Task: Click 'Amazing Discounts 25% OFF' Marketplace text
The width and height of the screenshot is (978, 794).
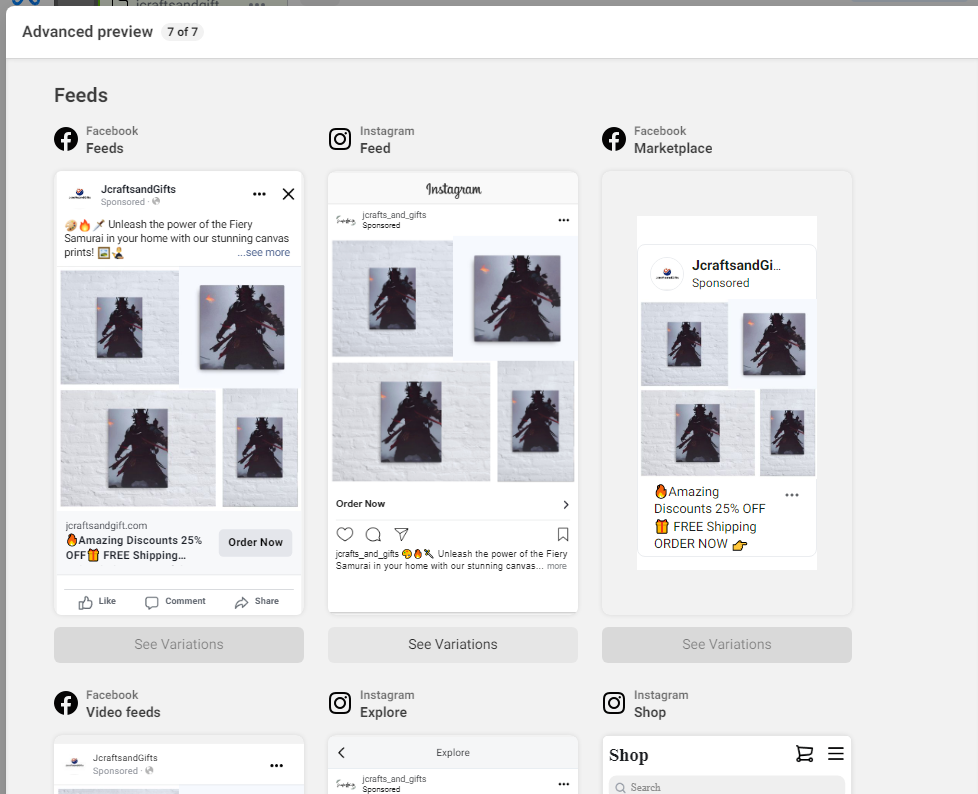Action: pyautogui.click(x=710, y=500)
